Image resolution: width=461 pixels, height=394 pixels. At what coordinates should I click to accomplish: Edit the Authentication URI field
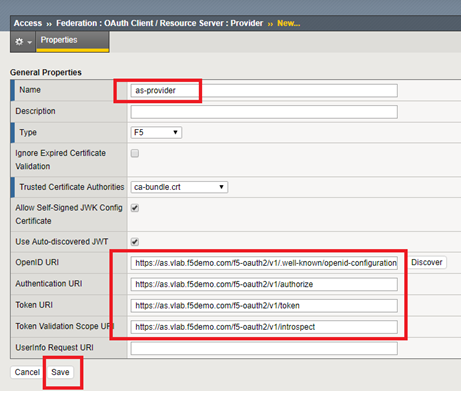point(264,284)
